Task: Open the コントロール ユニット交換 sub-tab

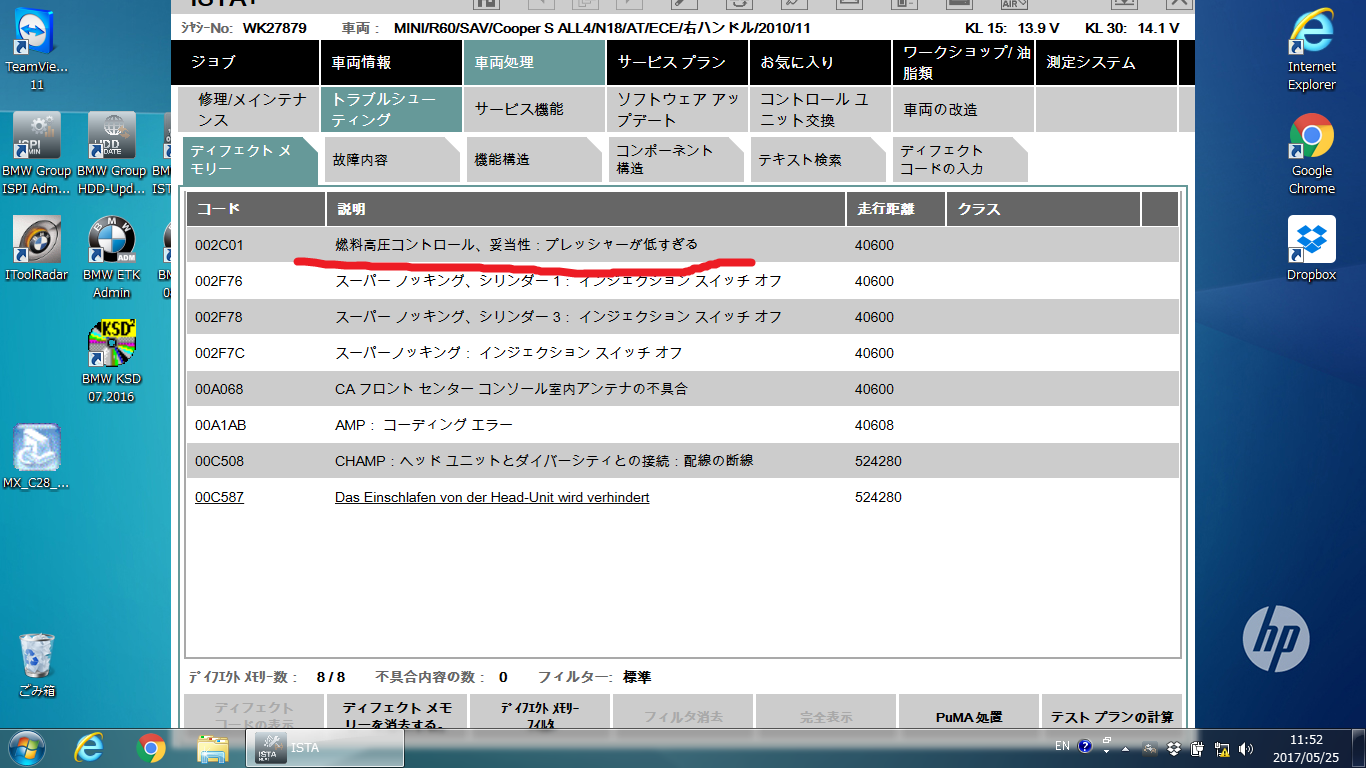Action: click(820, 110)
